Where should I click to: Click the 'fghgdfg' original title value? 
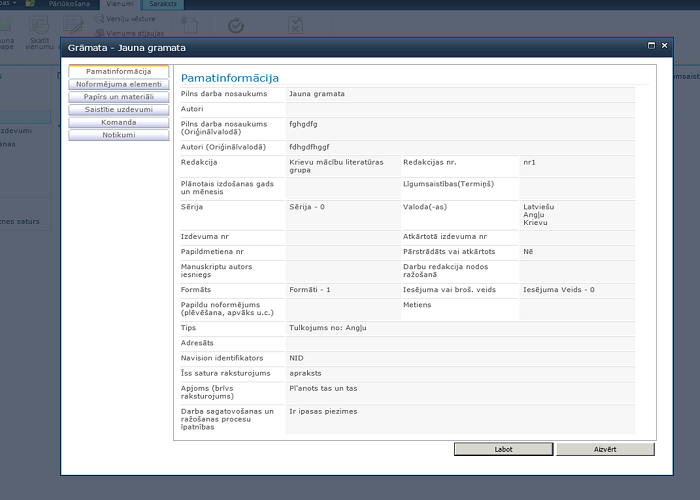303,124
